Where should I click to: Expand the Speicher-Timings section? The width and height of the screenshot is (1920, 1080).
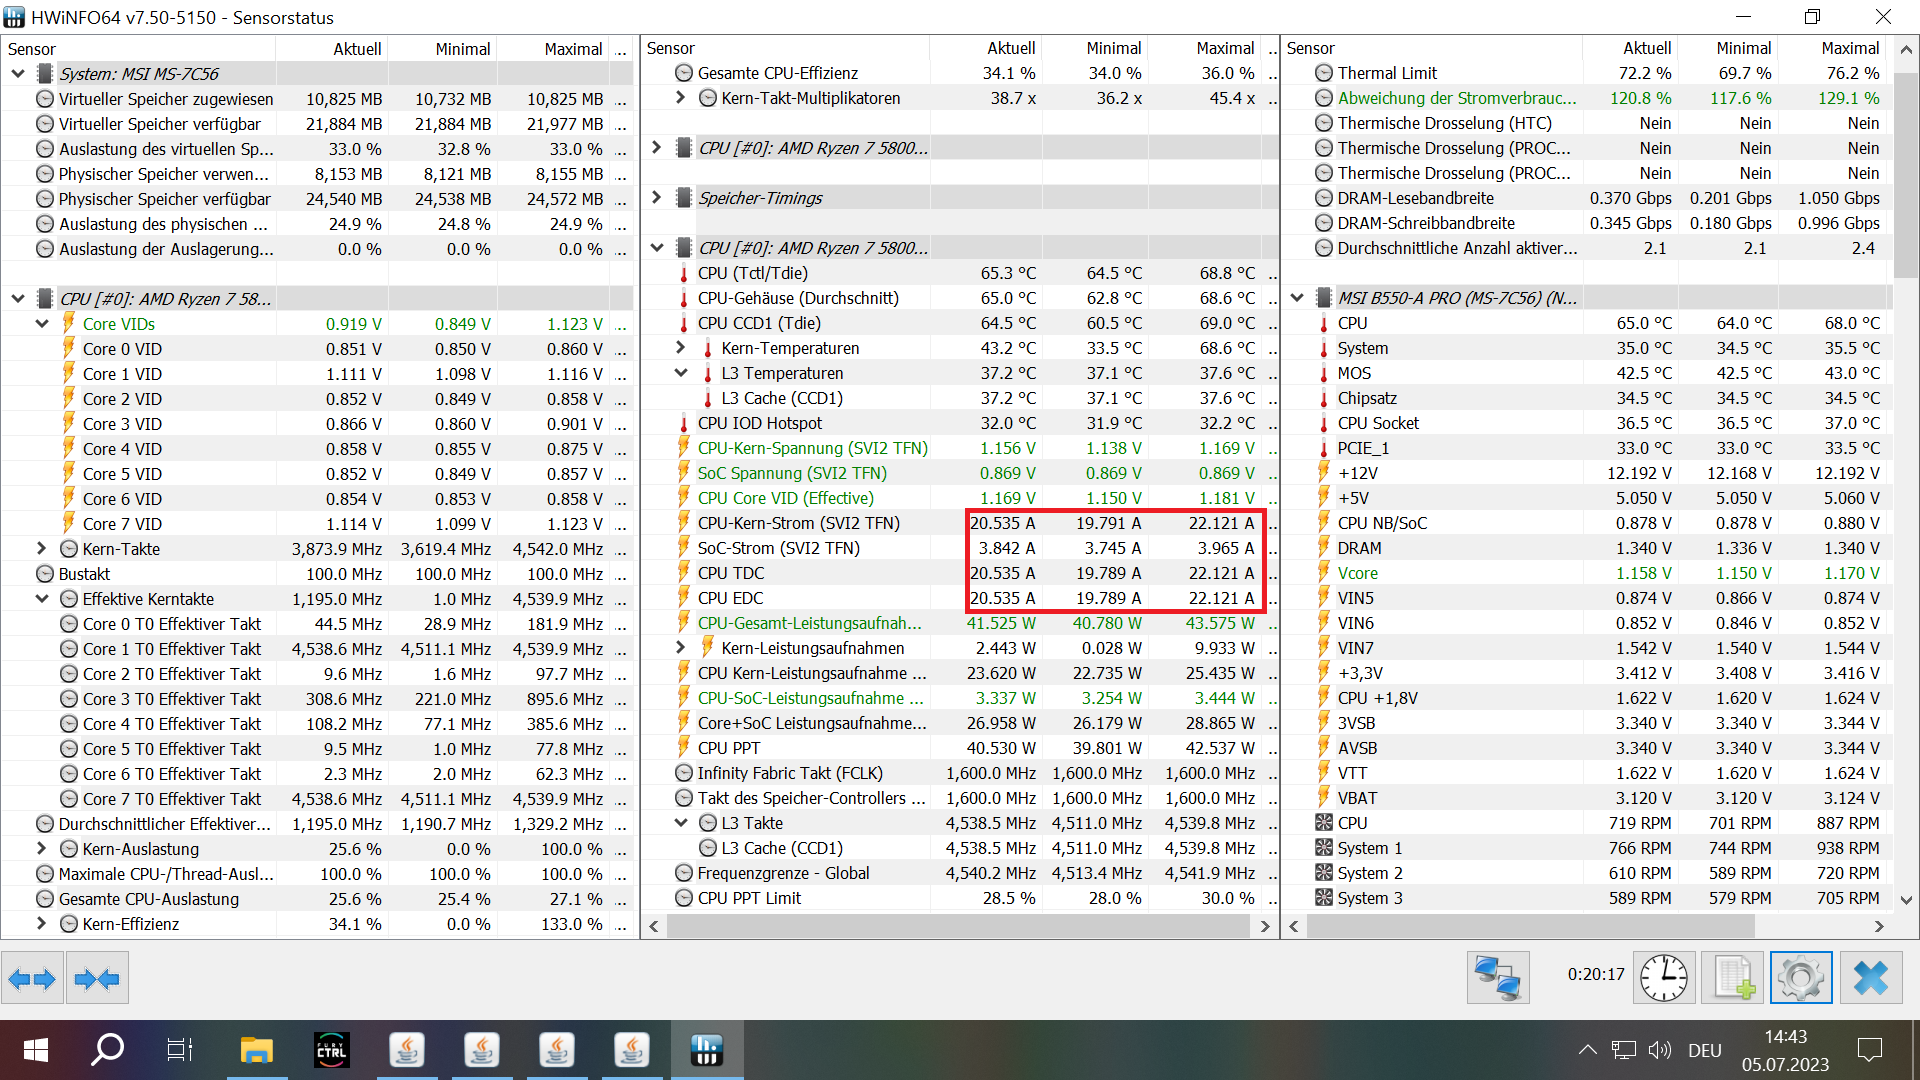[657, 198]
